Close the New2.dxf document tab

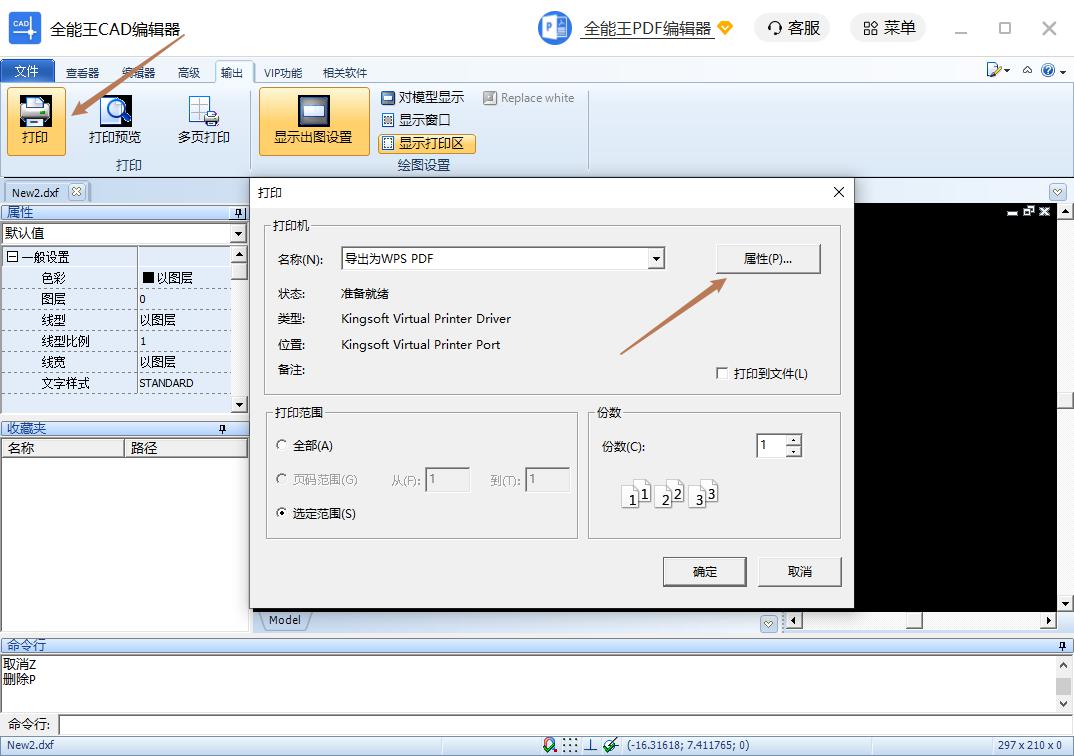[x=77, y=192]
